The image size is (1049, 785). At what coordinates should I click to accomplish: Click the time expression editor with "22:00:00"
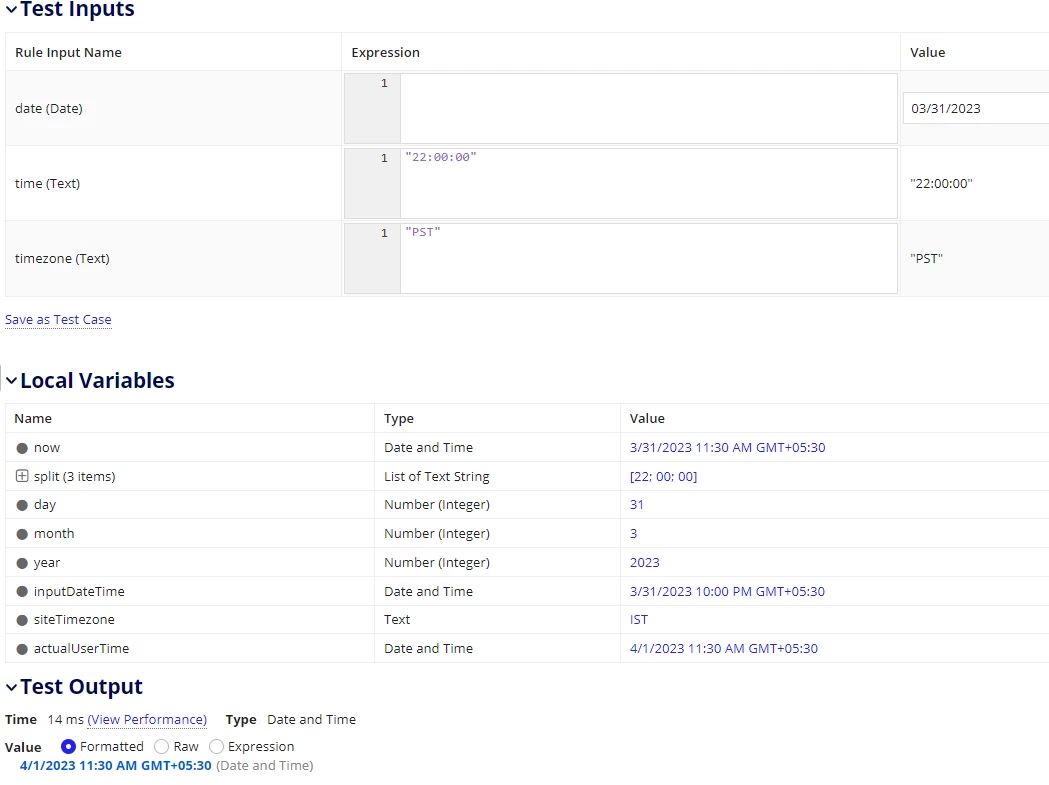tap(648, 183)
